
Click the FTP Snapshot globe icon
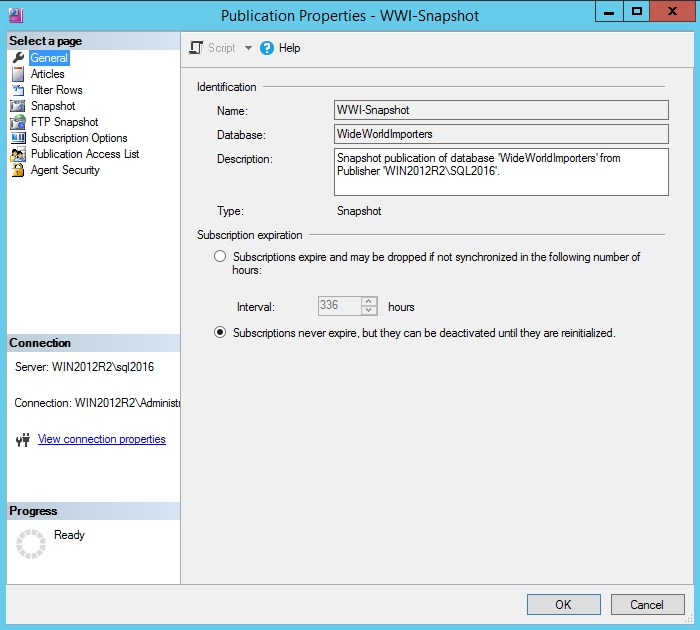coord(18,122)
